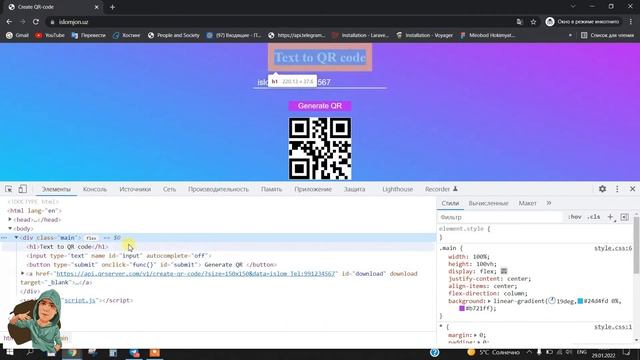Viewport: 640px width, 360px height.
Task: Bookmark this page with the star icon
Action: (533, 22)
